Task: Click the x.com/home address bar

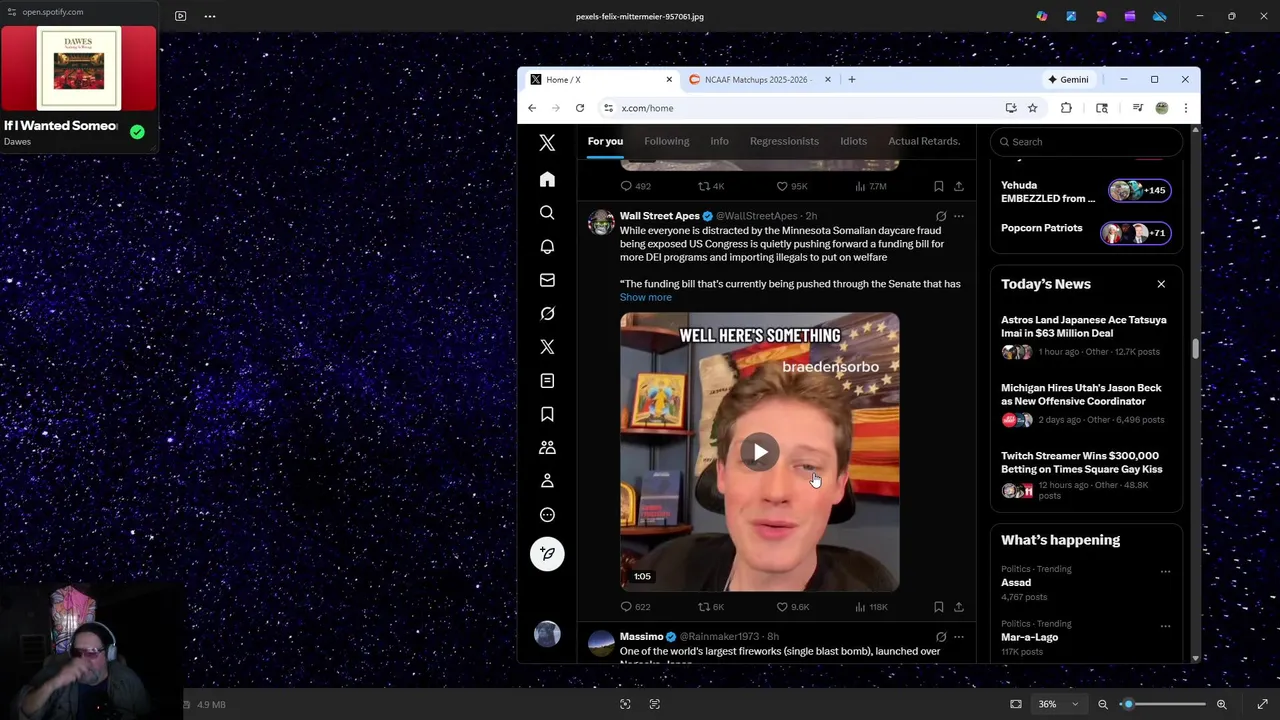Action: coord(800,108)
